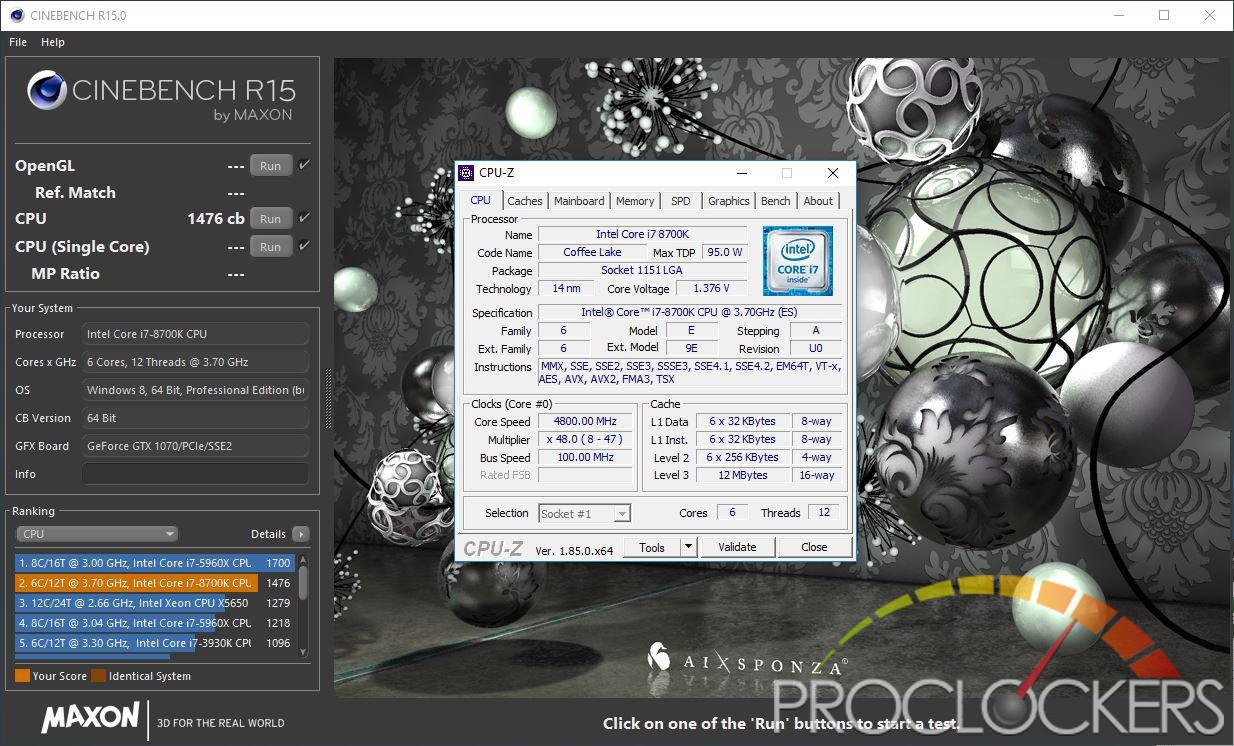Toggle the CPU (Single Core) test checkbox
This screenshot has height=746, width=1234.
point(304,246)
